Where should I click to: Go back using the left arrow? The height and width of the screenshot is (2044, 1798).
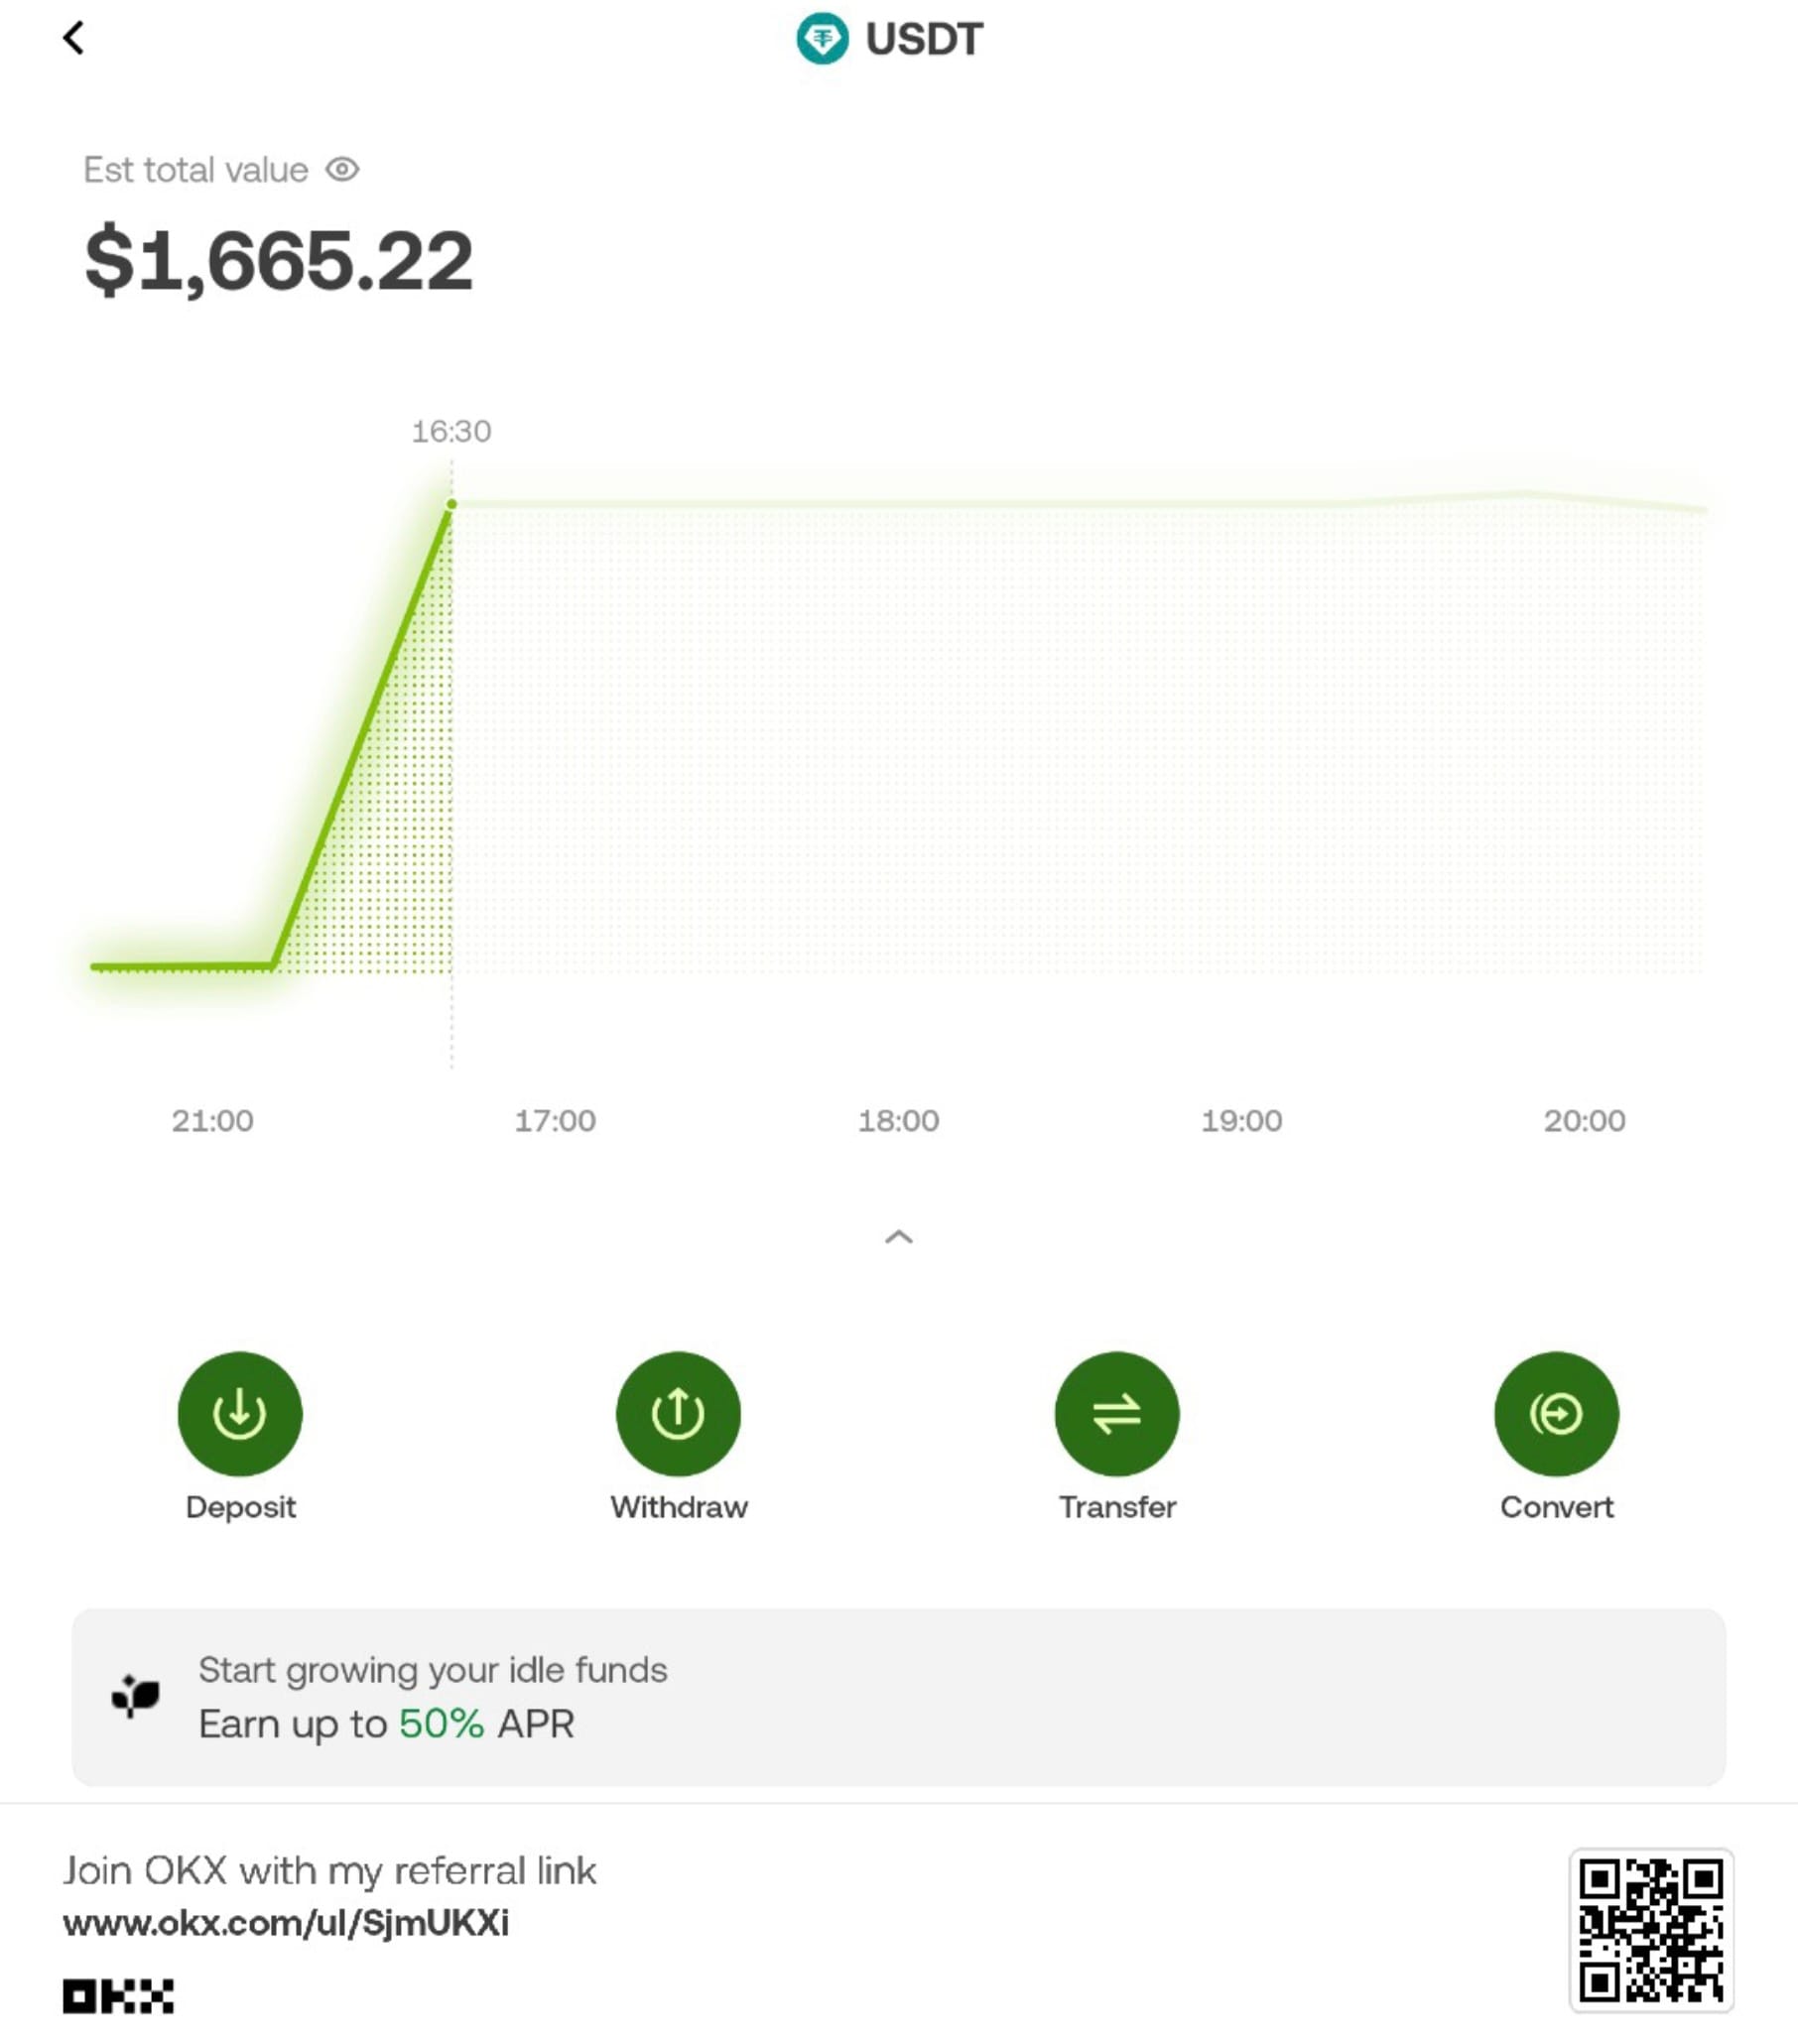(x=73, y=39)
